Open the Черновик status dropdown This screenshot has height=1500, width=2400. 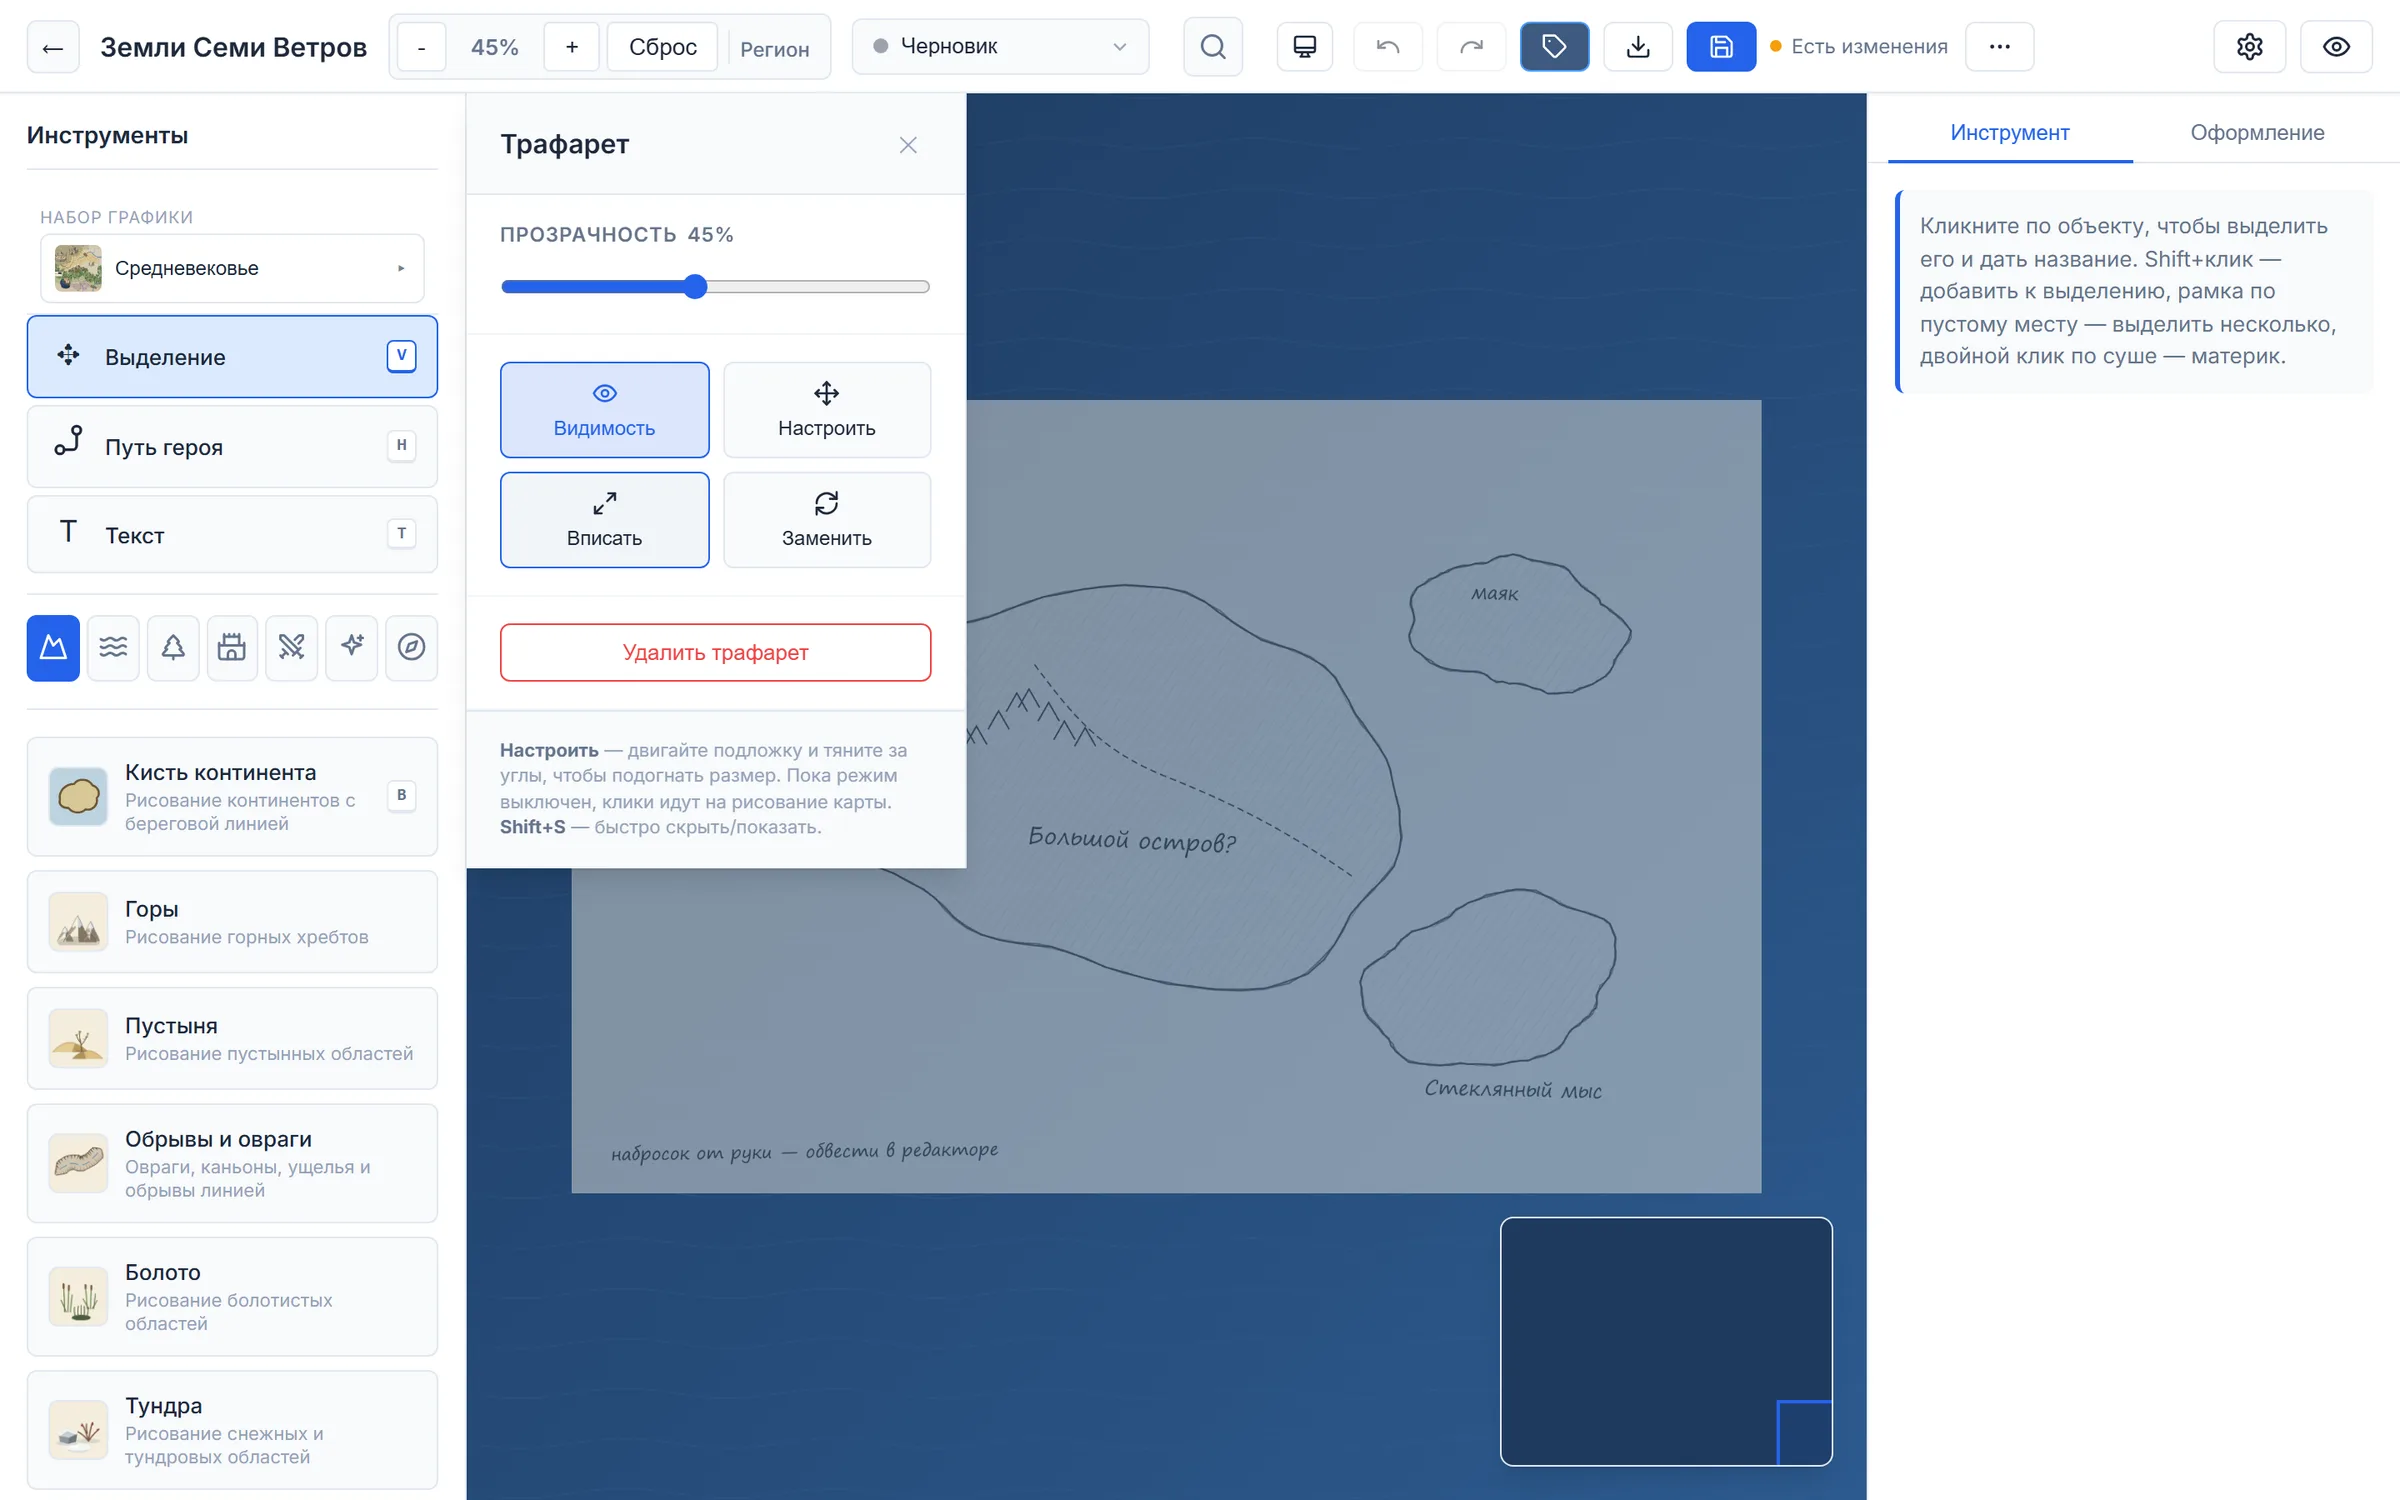click(1000, 47)
